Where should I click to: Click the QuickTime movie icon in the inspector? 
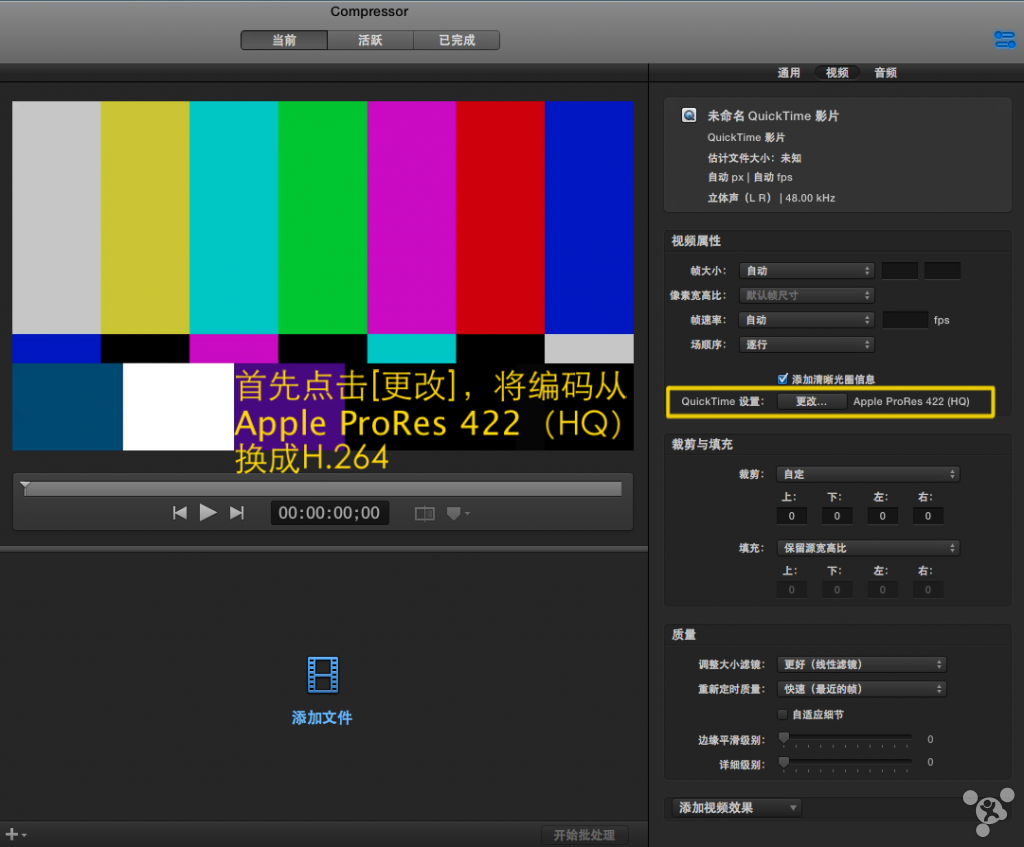click(x=689, y=116)
